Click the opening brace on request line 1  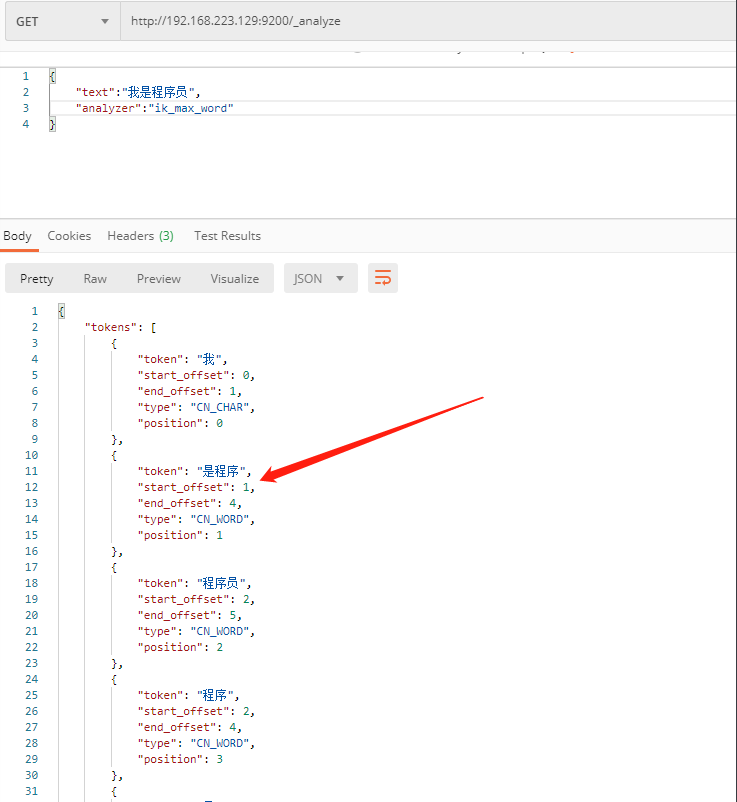pos(52,77)
